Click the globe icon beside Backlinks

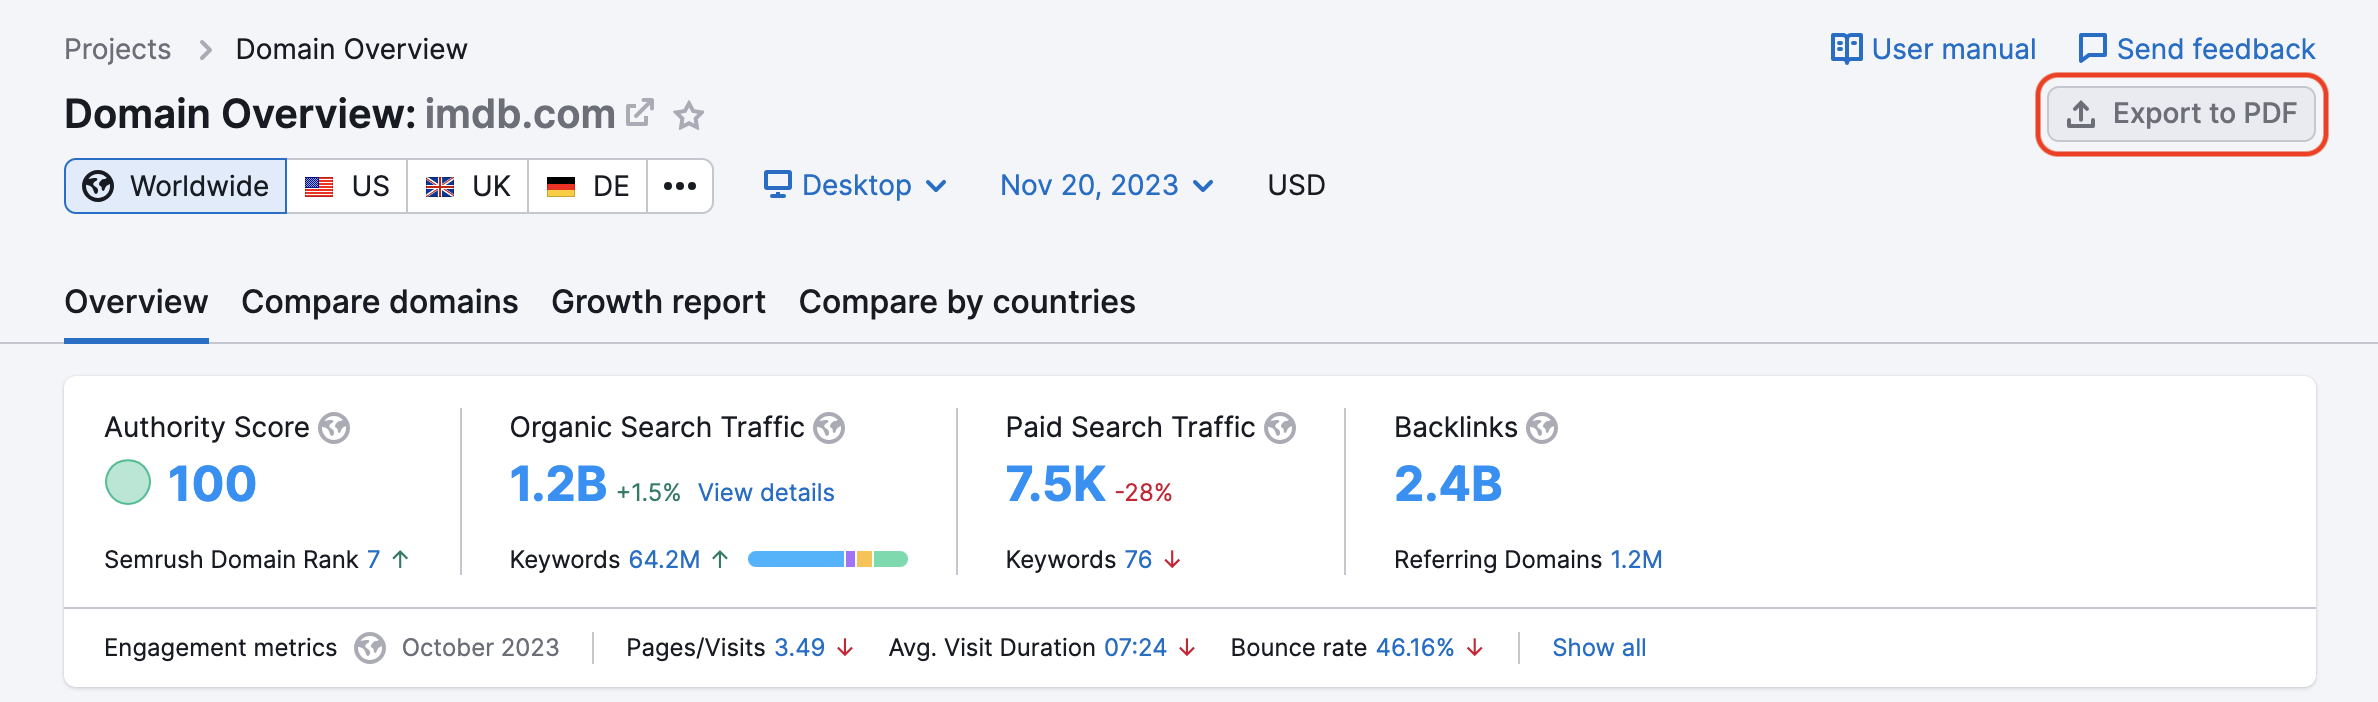pyautogui.click(x=1542, y=428)
